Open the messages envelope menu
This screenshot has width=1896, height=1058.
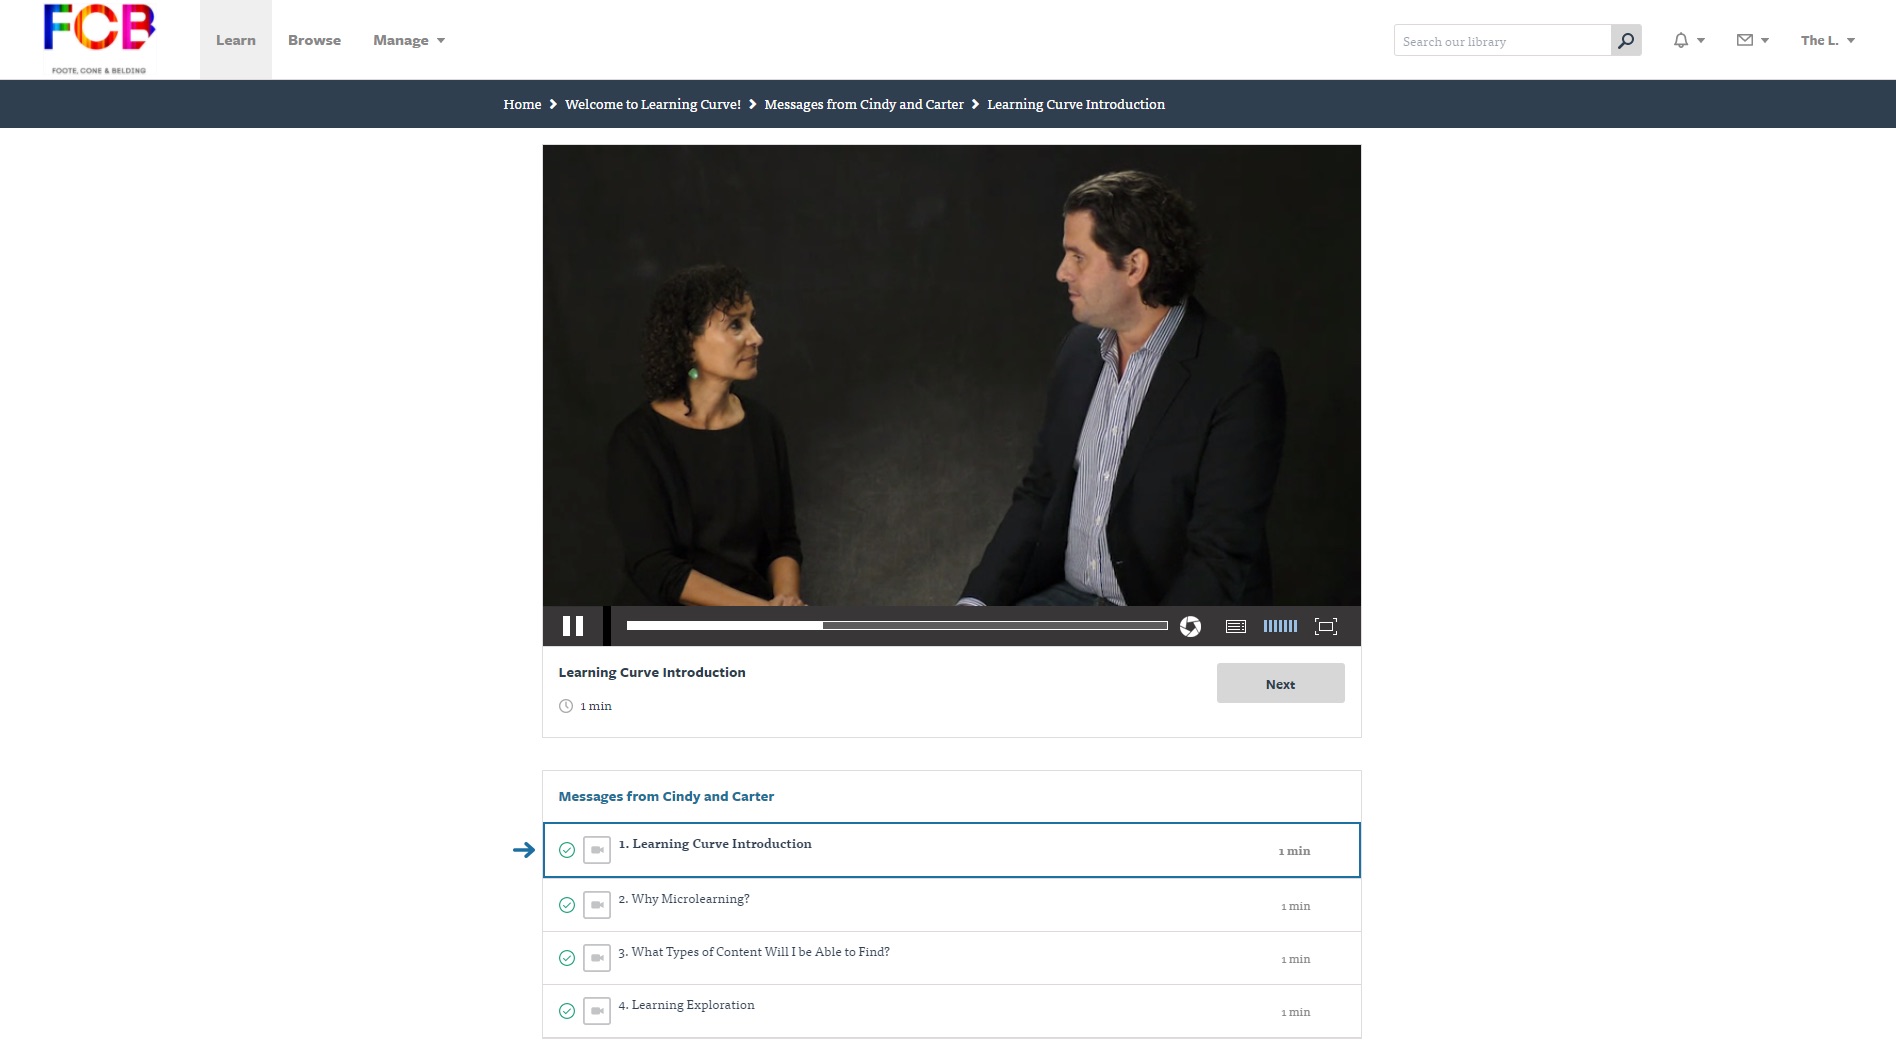pyautogui.click(x=1752, y=41)
